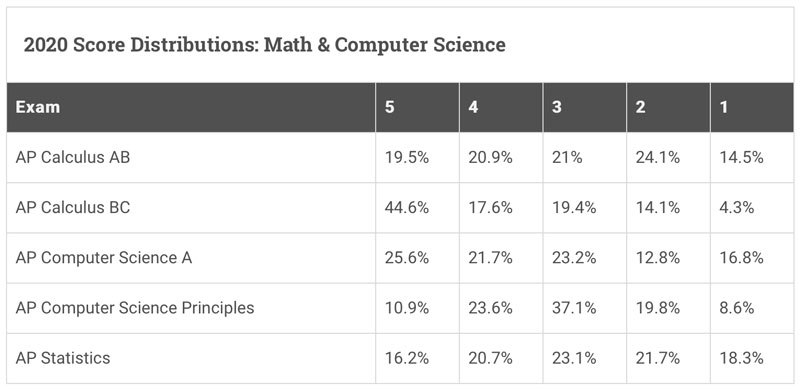This screenshot has height=389, width=800.
Task: Click the AP Statistics row label
Action: coord(63,358)
